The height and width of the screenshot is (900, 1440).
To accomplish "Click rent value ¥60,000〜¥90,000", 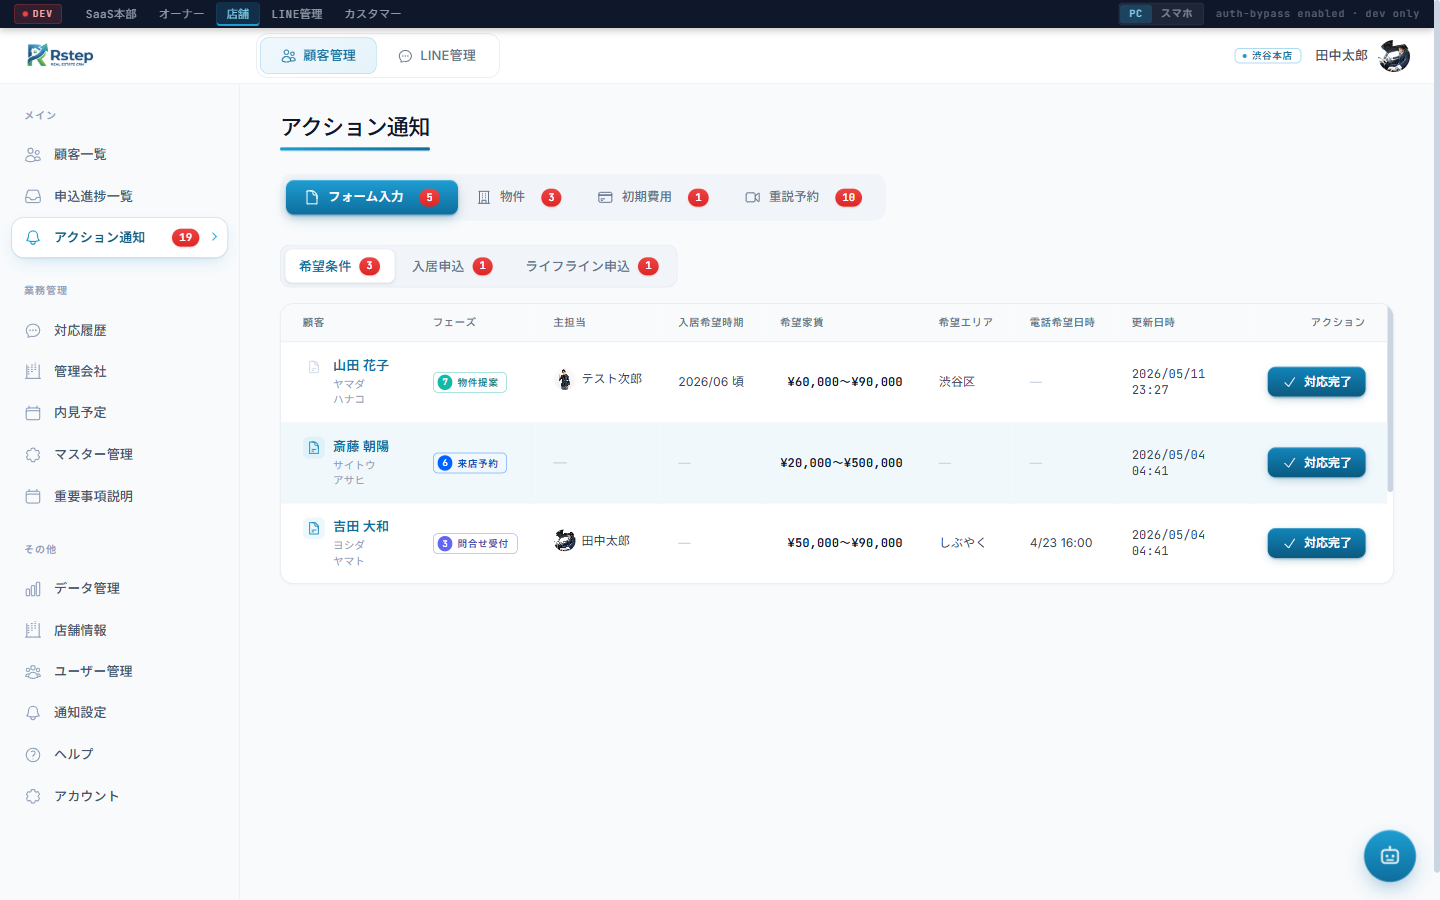I will click(x=845, y=382).
